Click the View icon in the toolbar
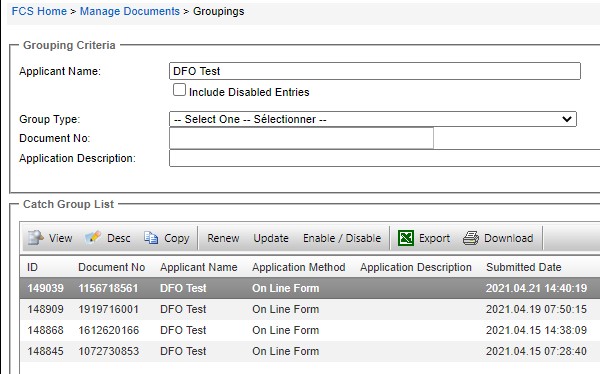 (x=36, y=238)
